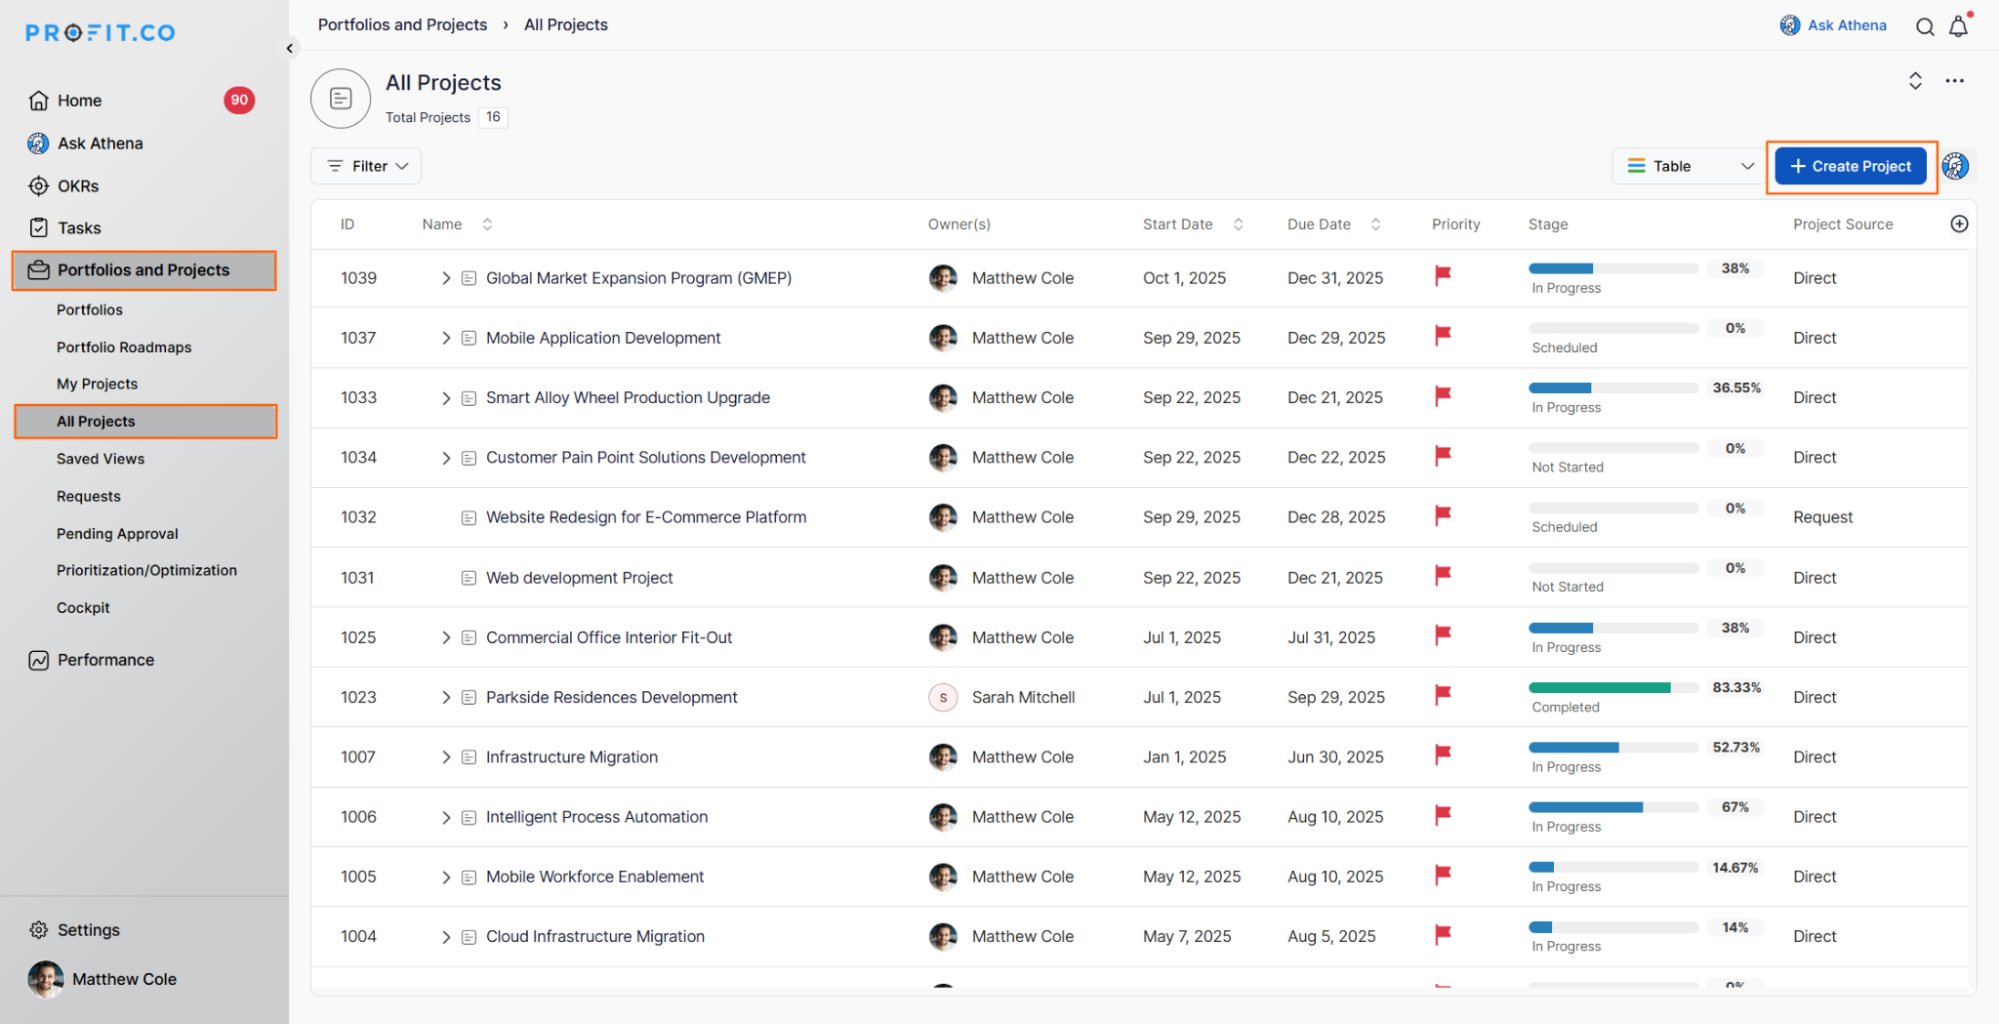The width and height of the screenshot is (1999, 1024).
Task: Open Settings from the sidebar
Action: [88, 929]
